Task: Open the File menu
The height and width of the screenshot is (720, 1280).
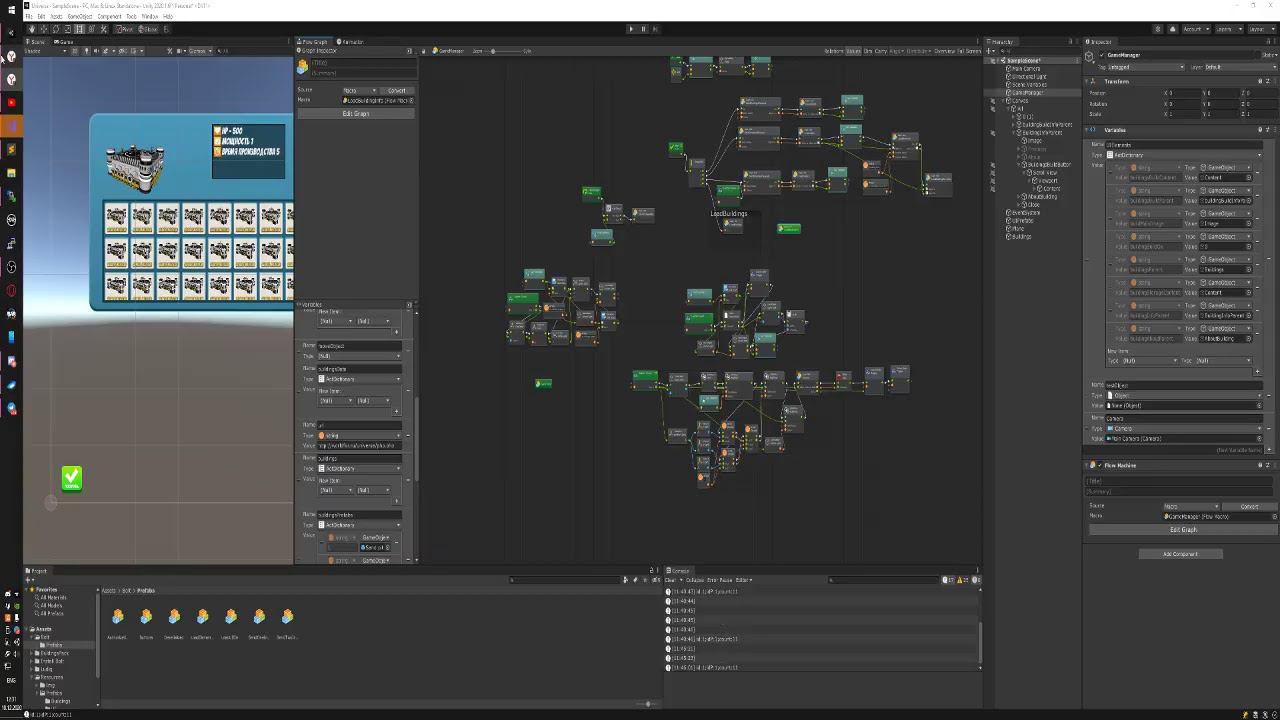Action: 29,17
